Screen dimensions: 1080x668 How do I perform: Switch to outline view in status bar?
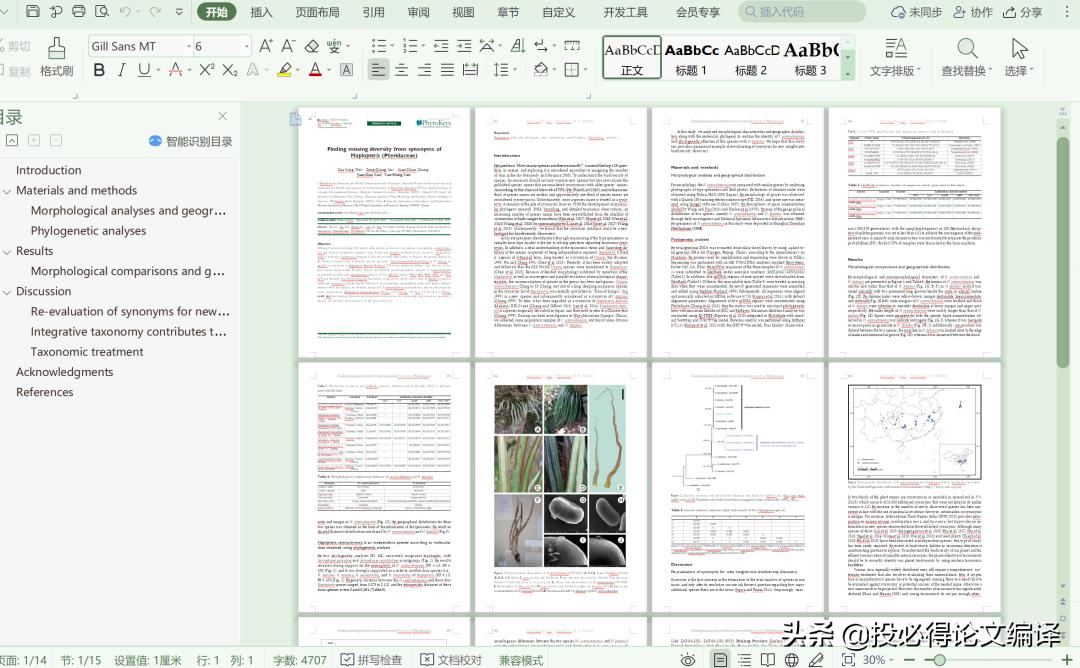point(745,660)
